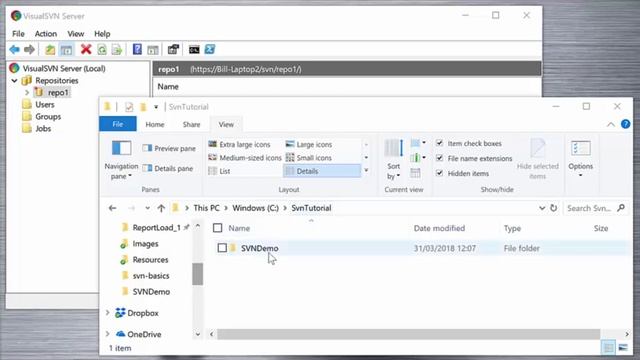This screenshot has height=360, width=640.
Task: Select the SVNDemo folder in file list
Action: click(x=260, y=248)
